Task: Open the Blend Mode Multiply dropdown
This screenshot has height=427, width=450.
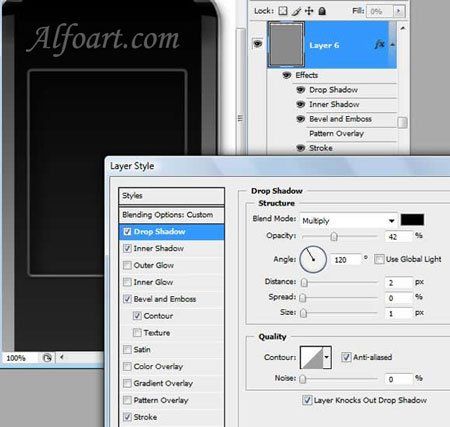Action: click(x=349, y=221)
